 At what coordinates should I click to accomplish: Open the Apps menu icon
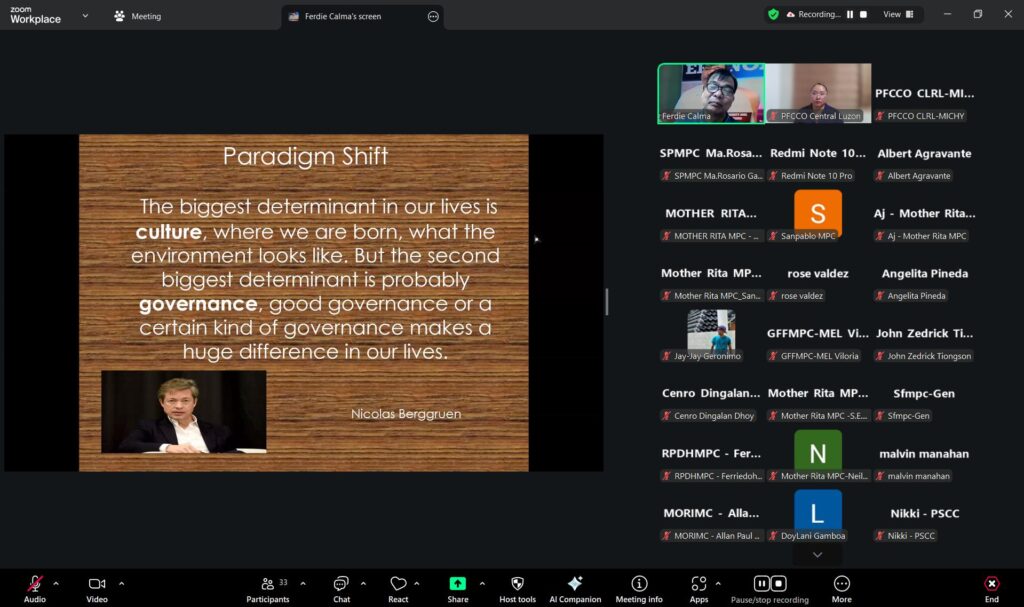pos(698,584)
